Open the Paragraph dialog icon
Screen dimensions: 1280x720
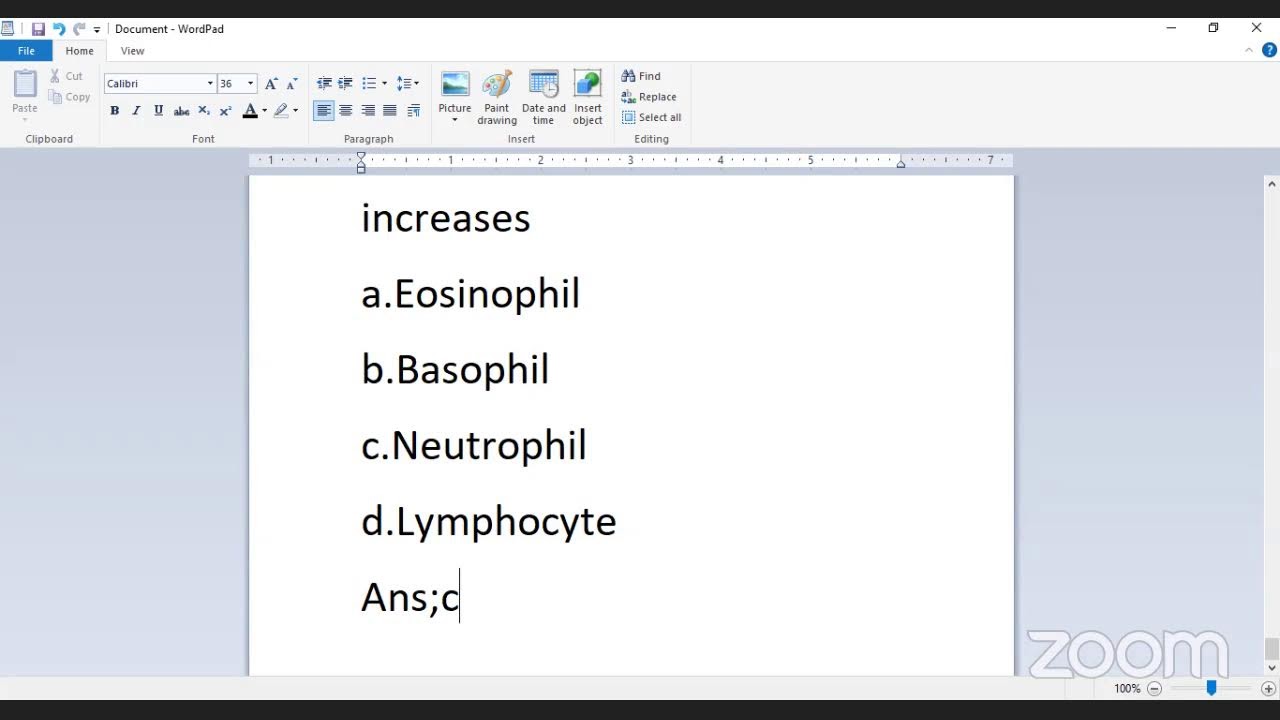[x=414, y=111]
